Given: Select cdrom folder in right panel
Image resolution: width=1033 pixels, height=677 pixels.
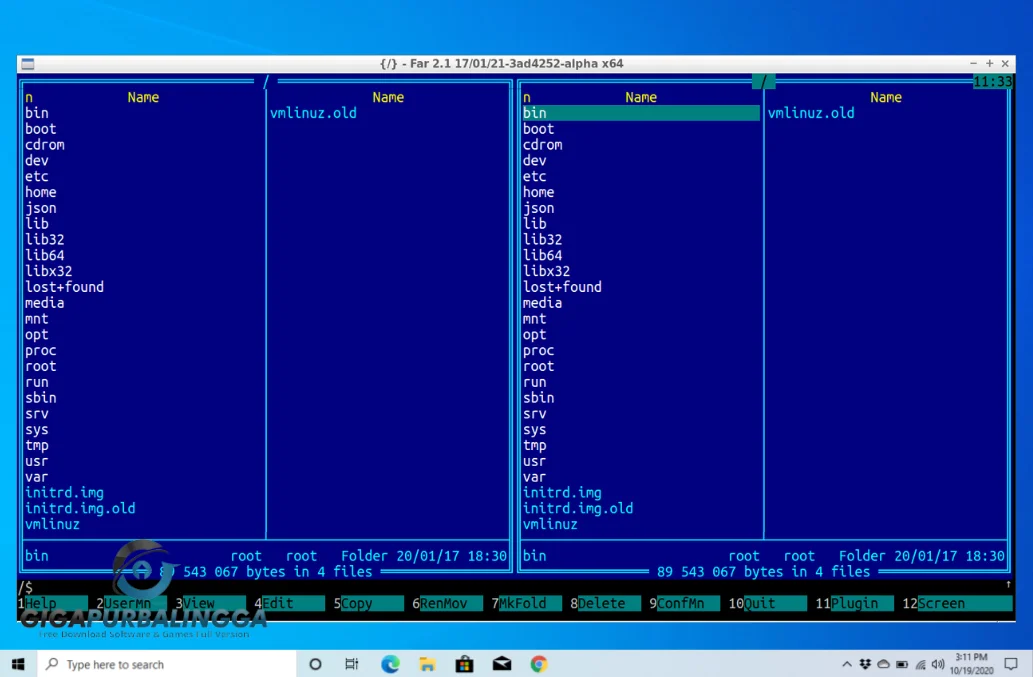Looking at the screenshot, I should [x=543, y=145].
